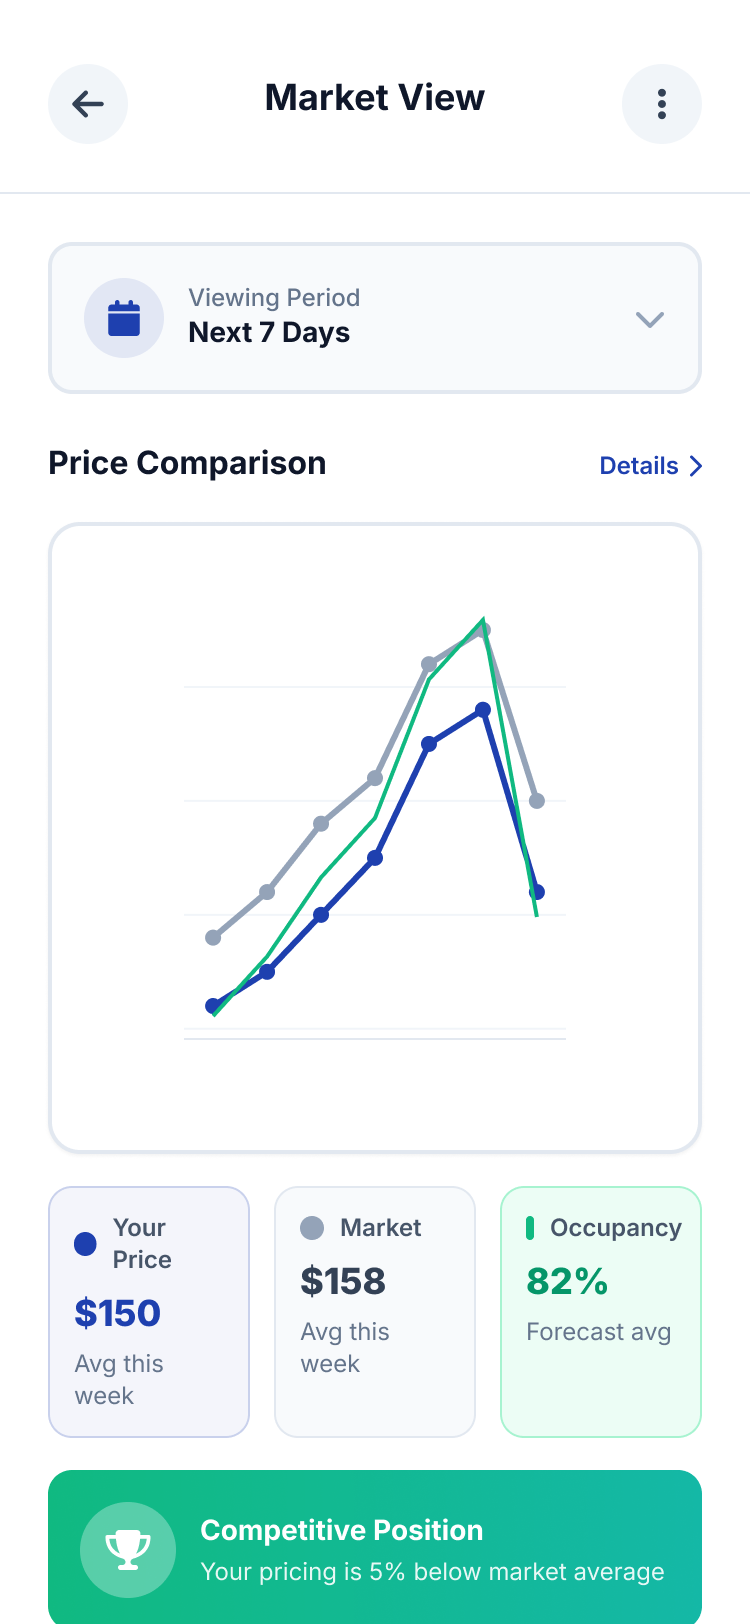
Task: Open the Competitive Position banner text
Action: (432, 1550)
